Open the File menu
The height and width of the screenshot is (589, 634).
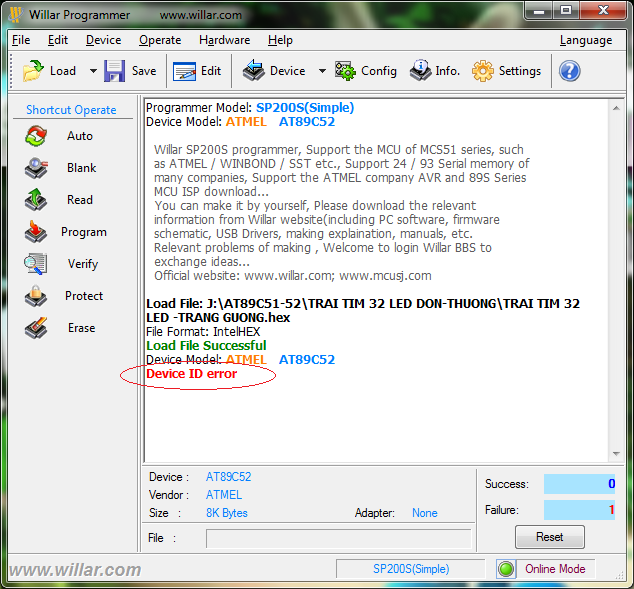click(x=21, y=40)
